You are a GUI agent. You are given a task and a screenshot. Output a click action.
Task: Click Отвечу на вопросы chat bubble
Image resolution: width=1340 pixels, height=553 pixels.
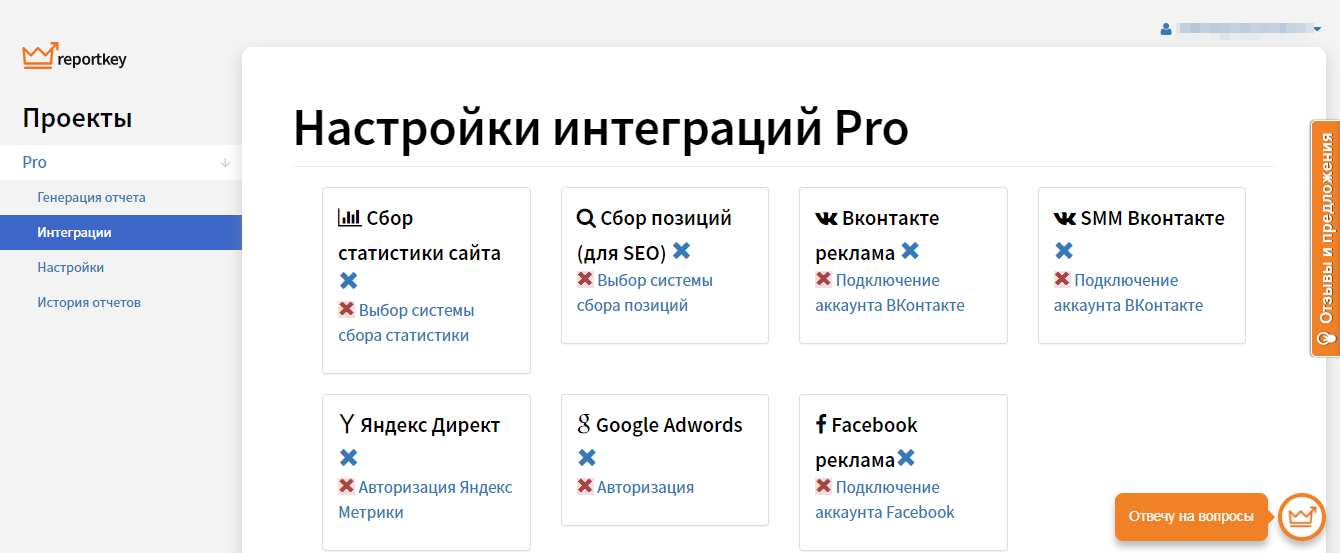pyautogui.click(x=1191, y=516)
